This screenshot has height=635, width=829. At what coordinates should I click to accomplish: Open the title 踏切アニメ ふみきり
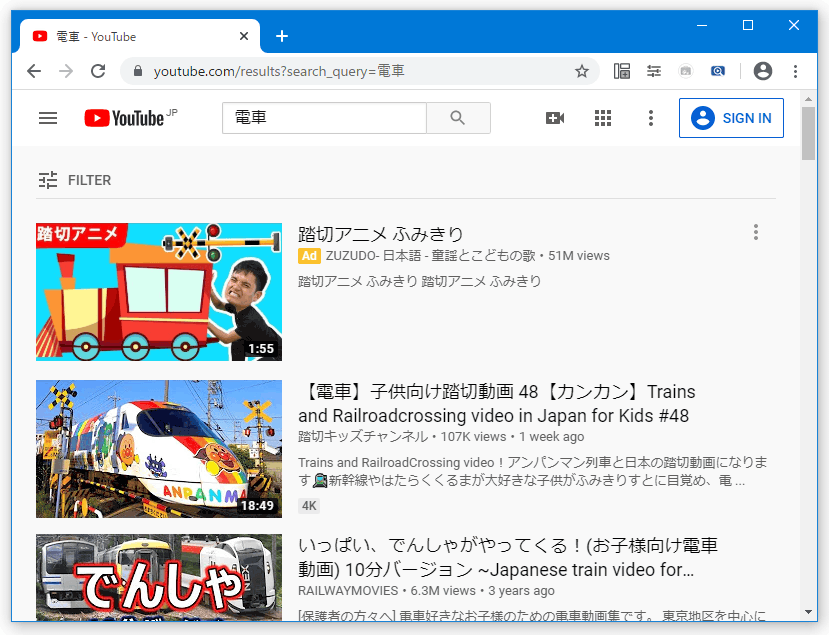(x=381, y=234)
